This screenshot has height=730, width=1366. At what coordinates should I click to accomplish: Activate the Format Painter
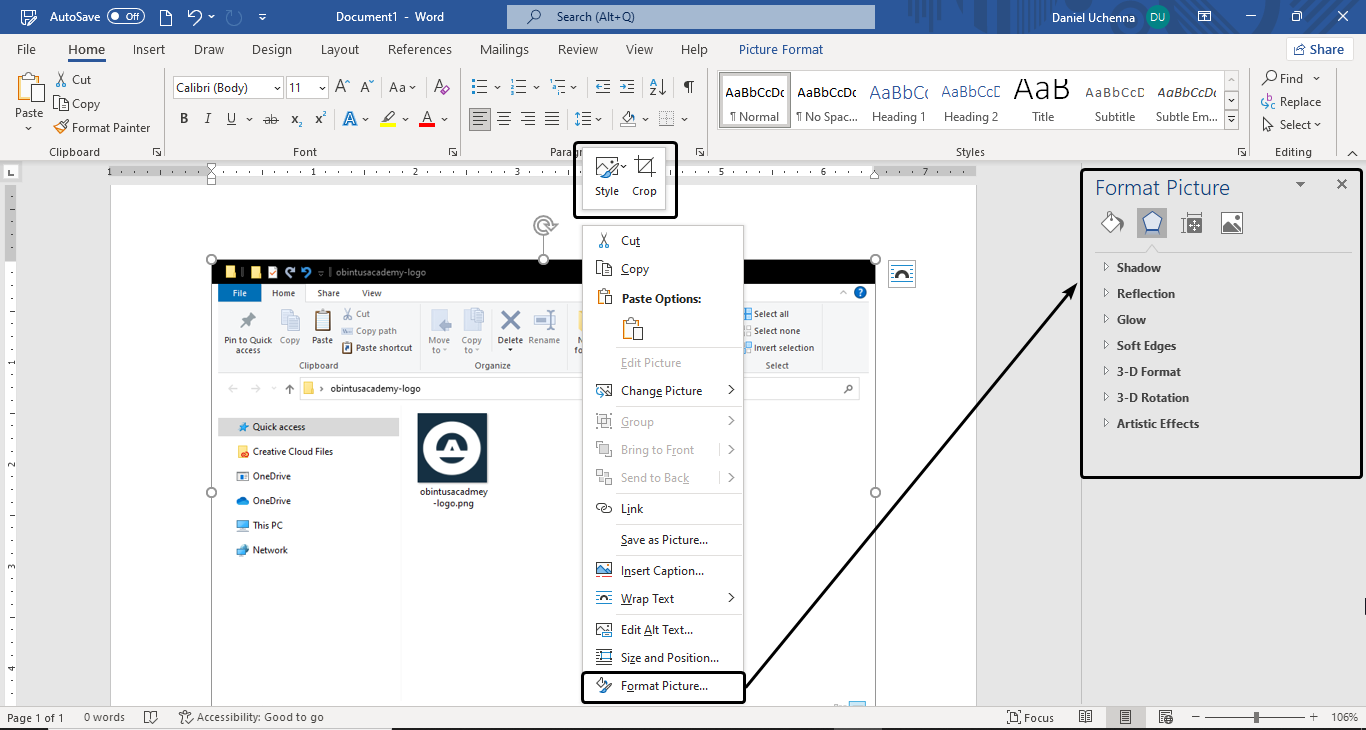tap(103, 127)
